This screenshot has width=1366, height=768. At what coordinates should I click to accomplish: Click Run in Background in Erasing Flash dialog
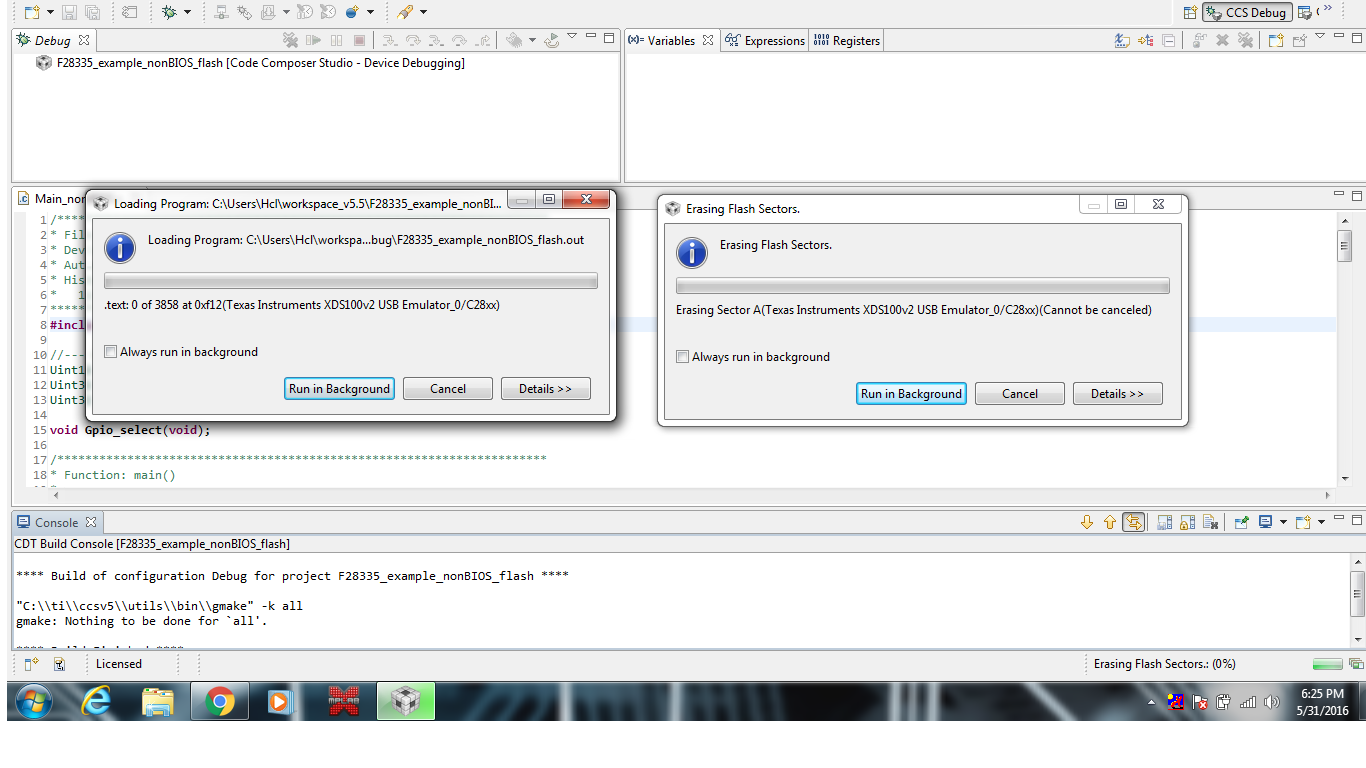(x=911, y=394)
